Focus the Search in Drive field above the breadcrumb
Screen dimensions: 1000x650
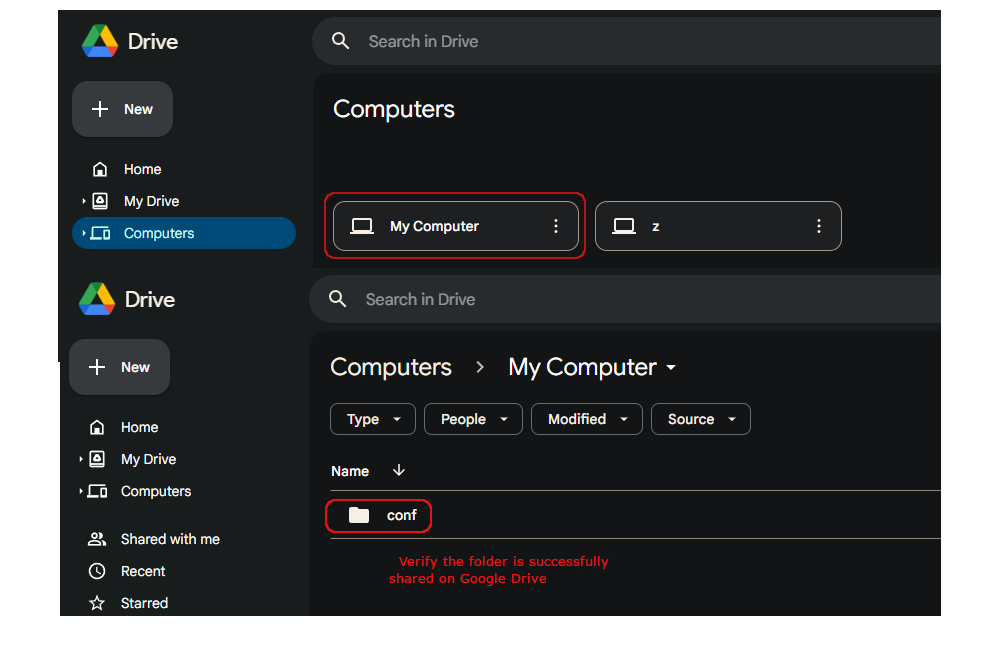click(x=625, y=299)
